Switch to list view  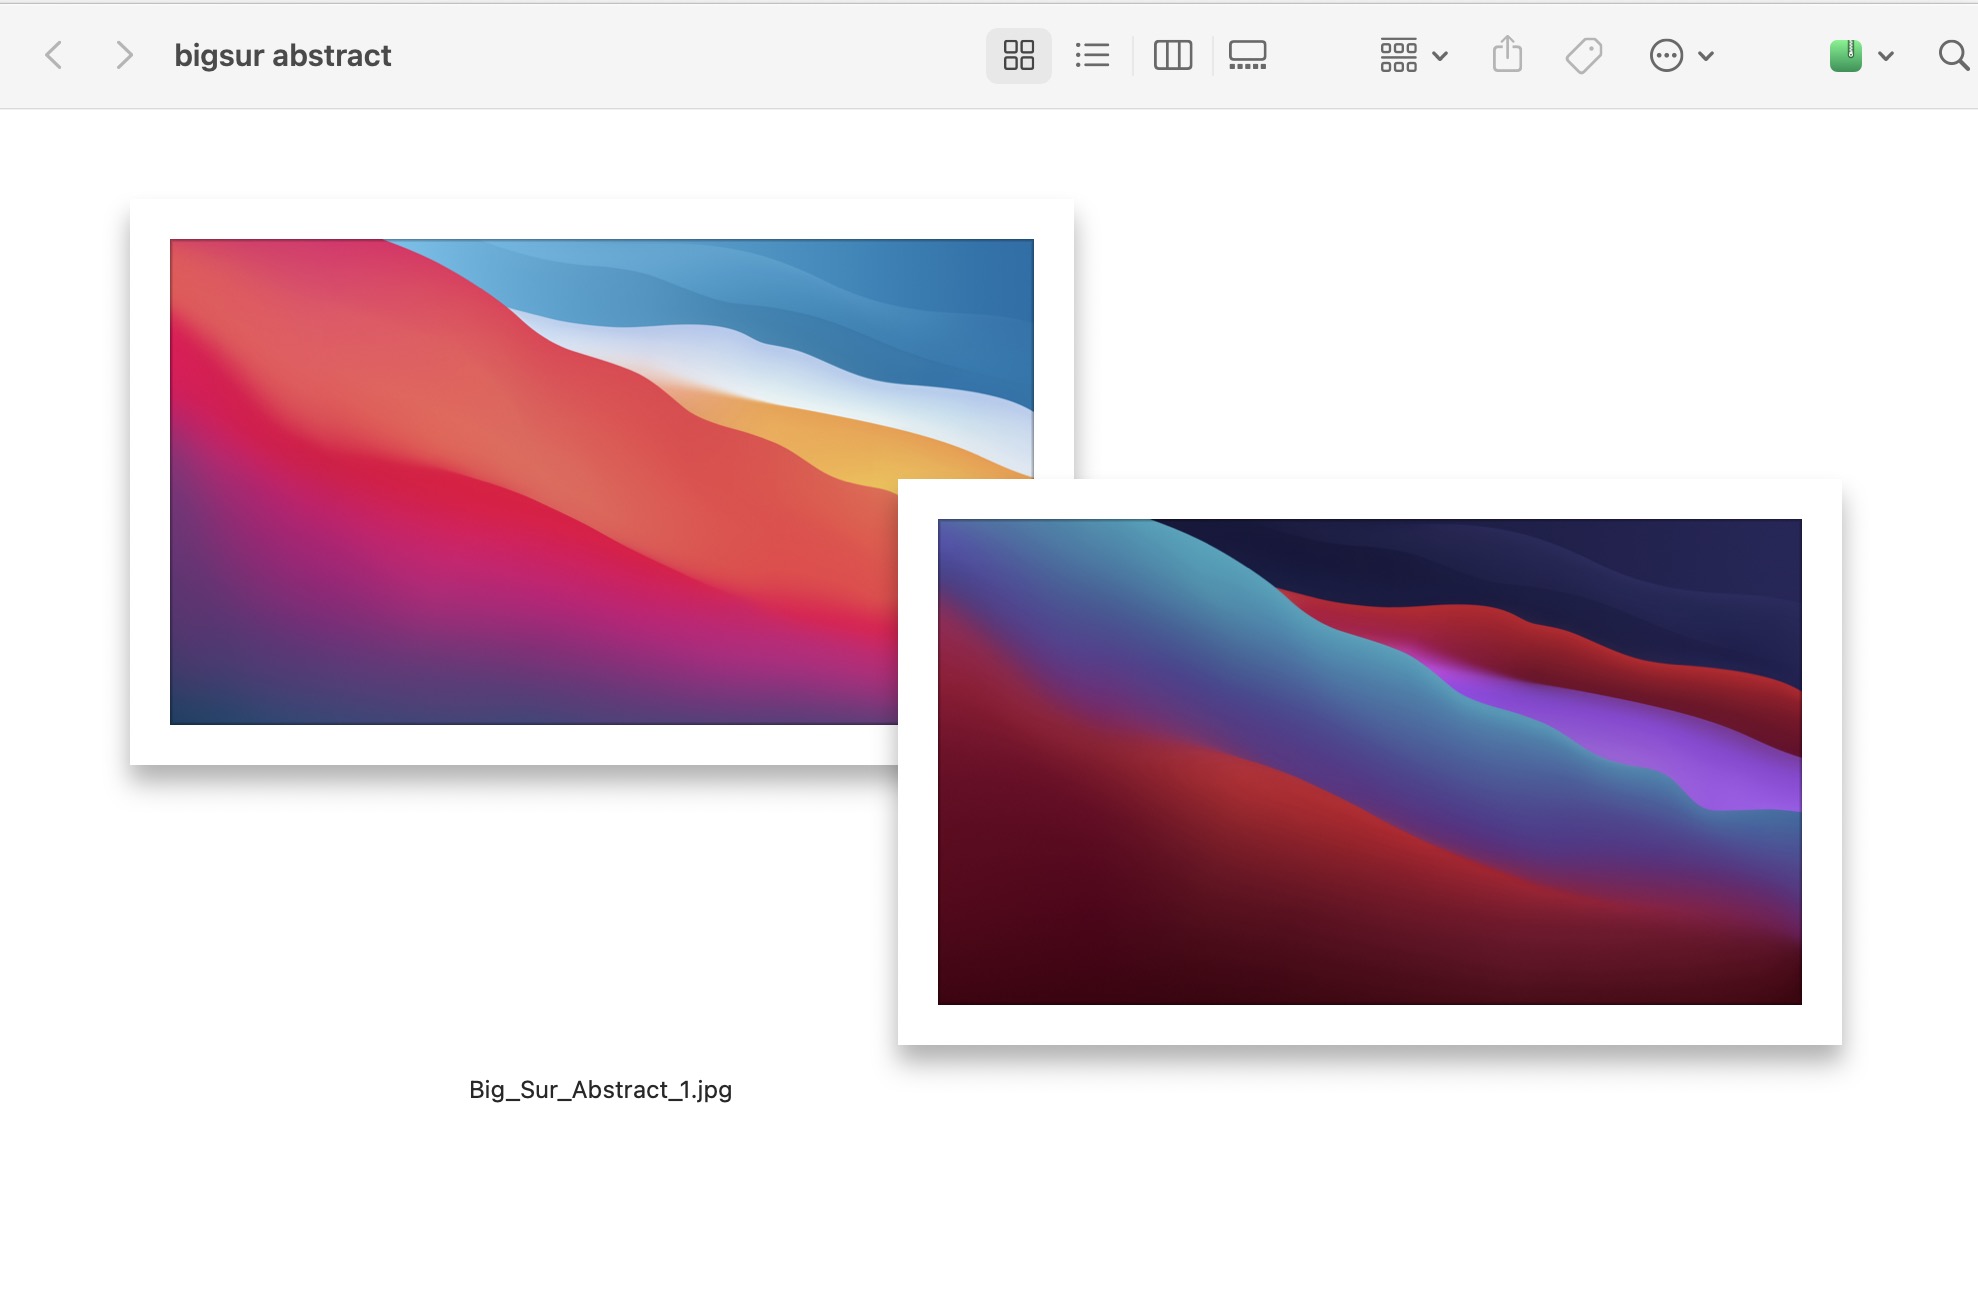(x=1092, y=55)
